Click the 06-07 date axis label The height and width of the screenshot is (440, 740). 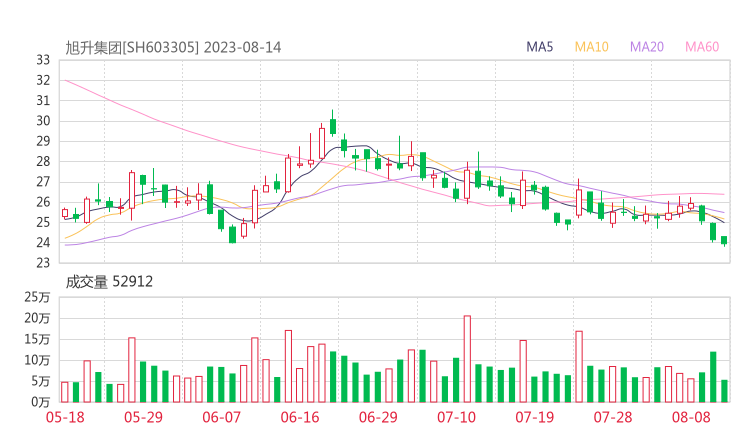pyautogui.click(x=221, y=417)
